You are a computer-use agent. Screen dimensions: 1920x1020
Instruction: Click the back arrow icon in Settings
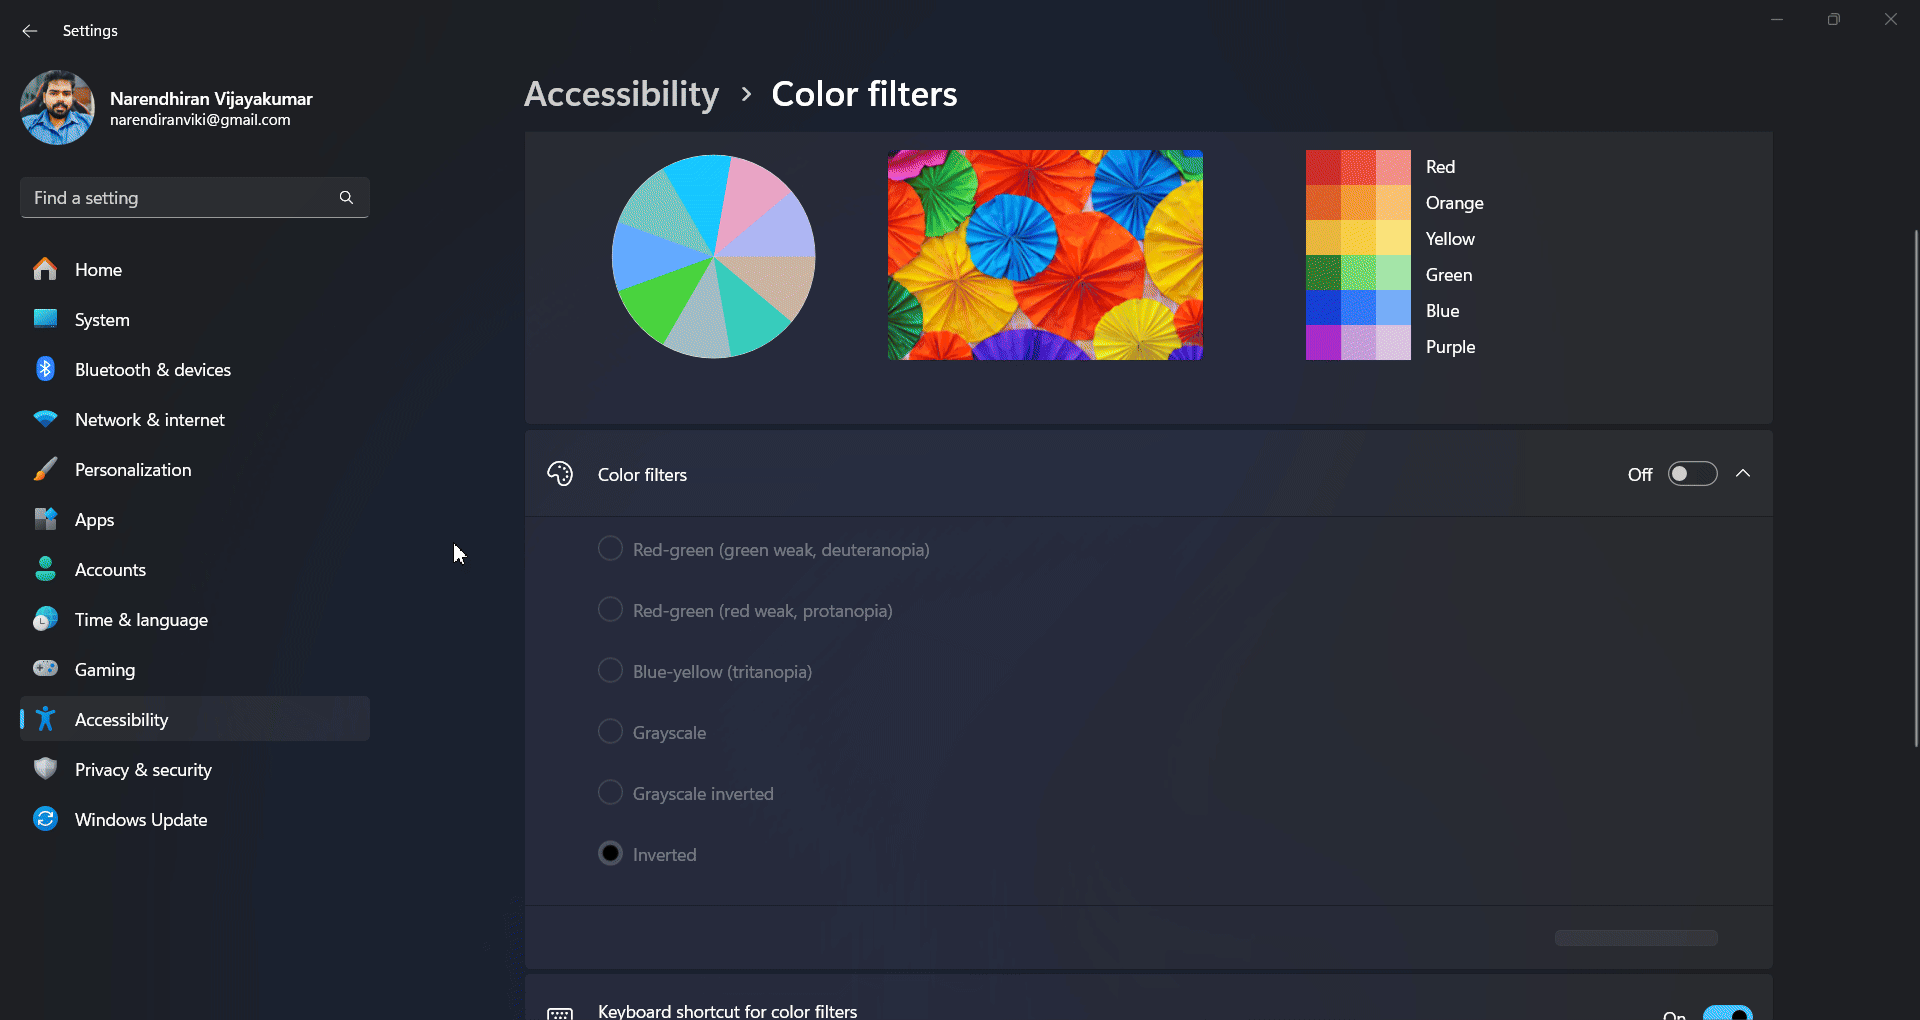coord(30,31)
